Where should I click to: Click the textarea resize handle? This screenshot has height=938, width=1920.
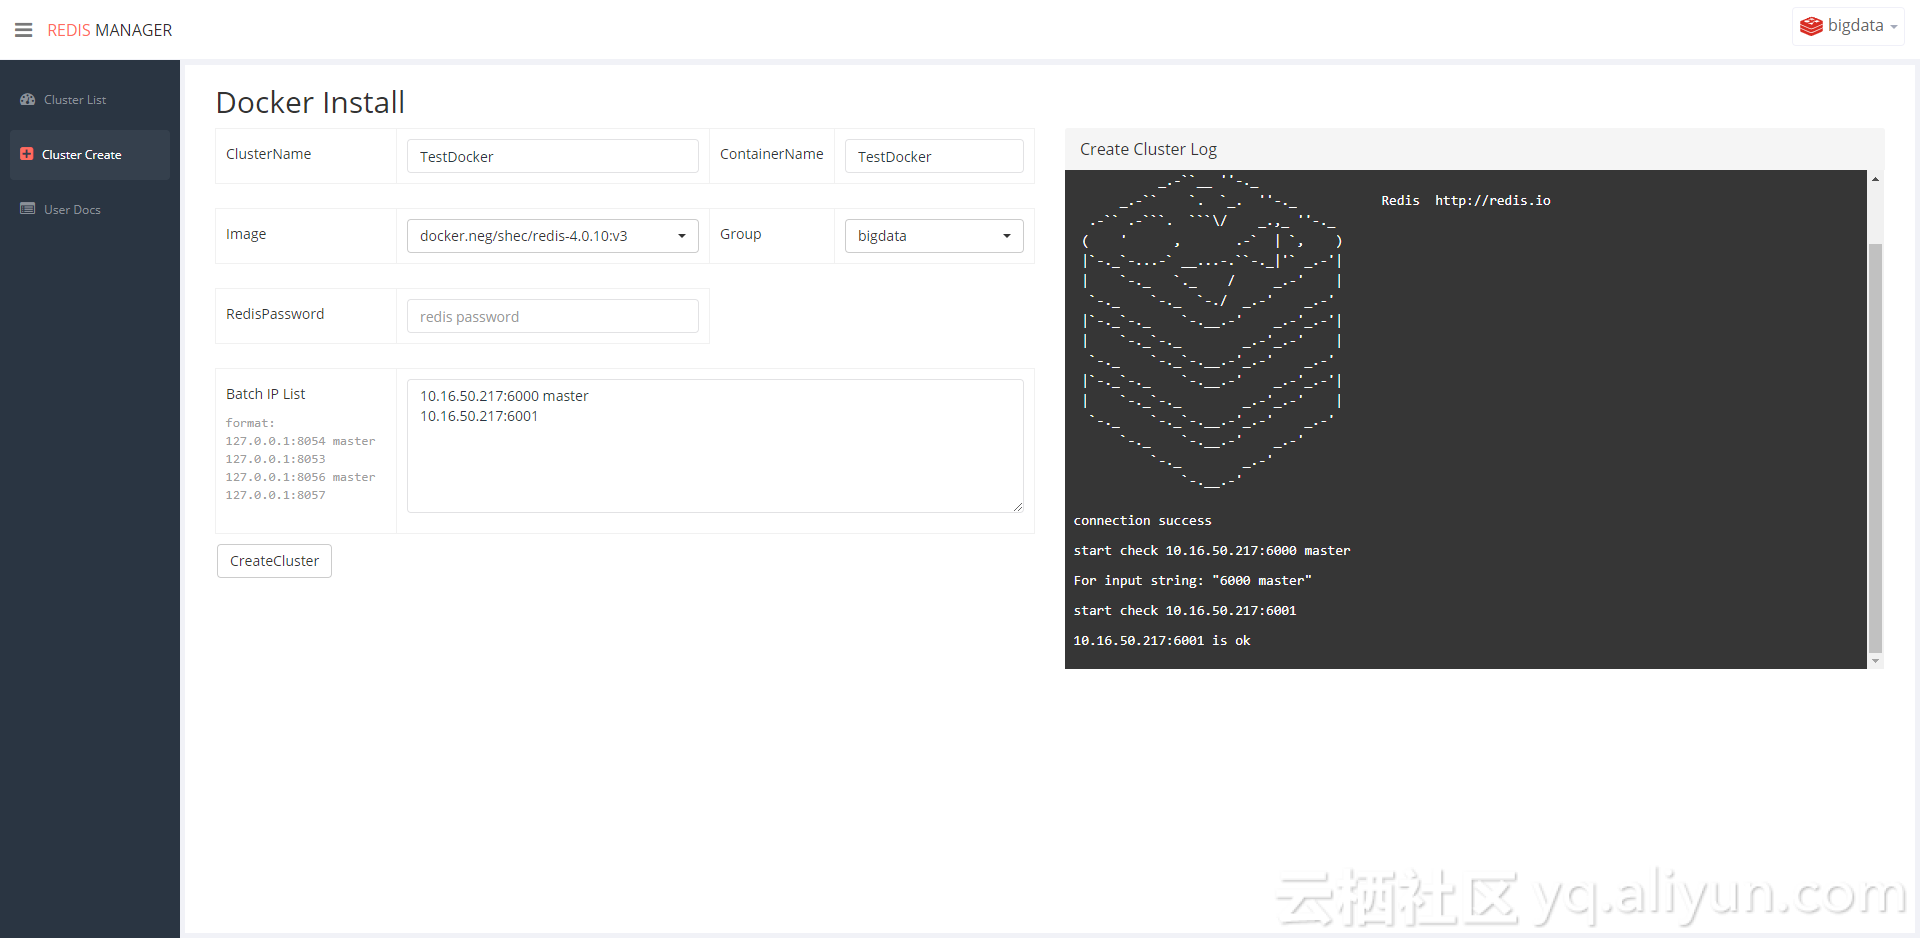(1017, 507)
